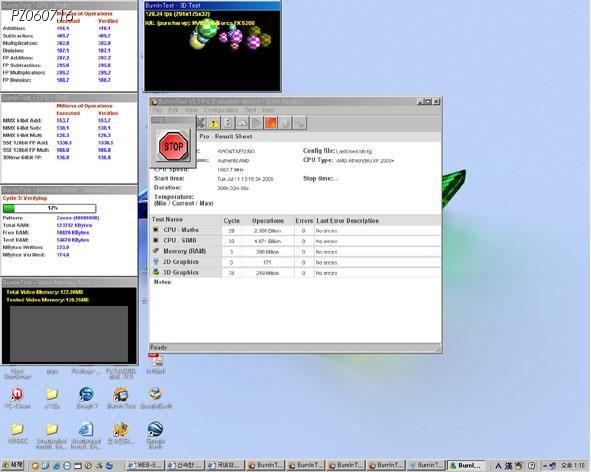Click the Cycle column header
This screenshot has height=472, width=591.
click(231, 221)
